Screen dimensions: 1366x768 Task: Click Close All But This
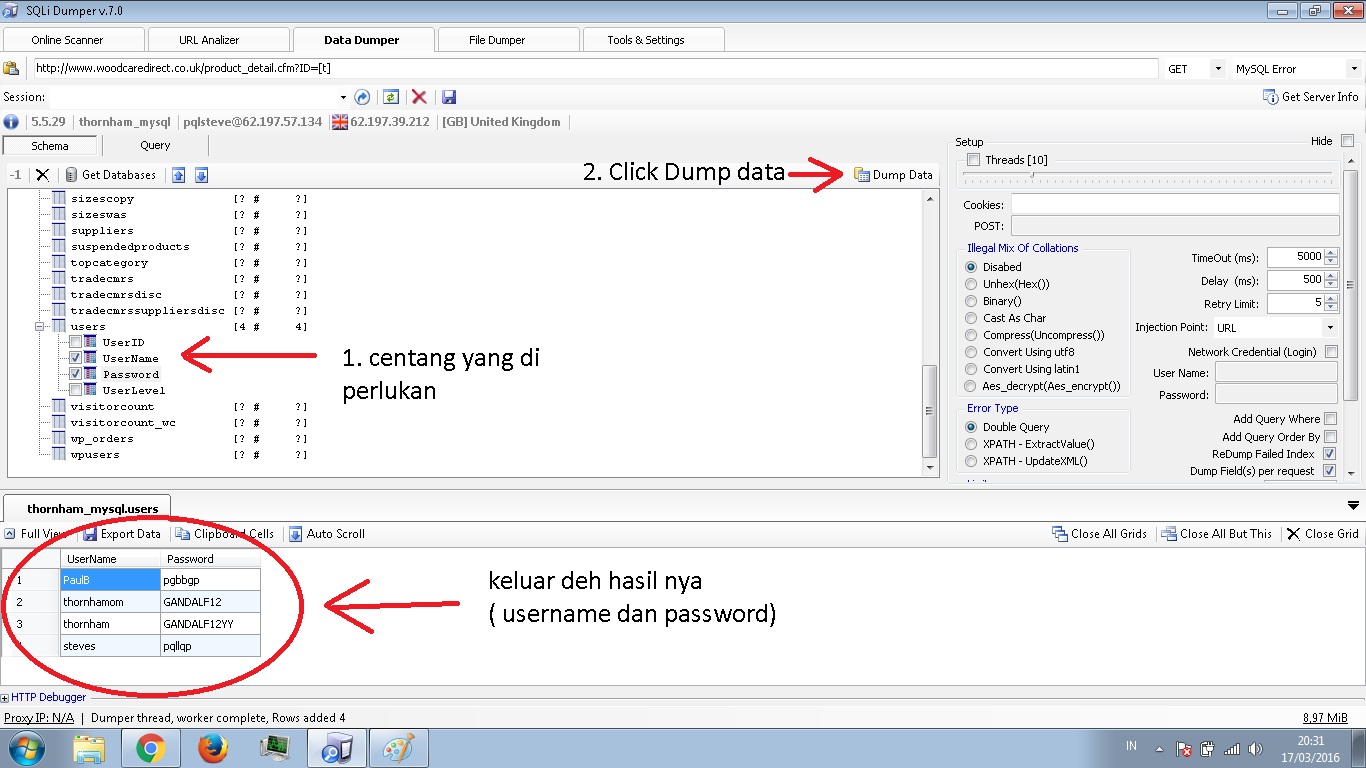(1217, 534)
